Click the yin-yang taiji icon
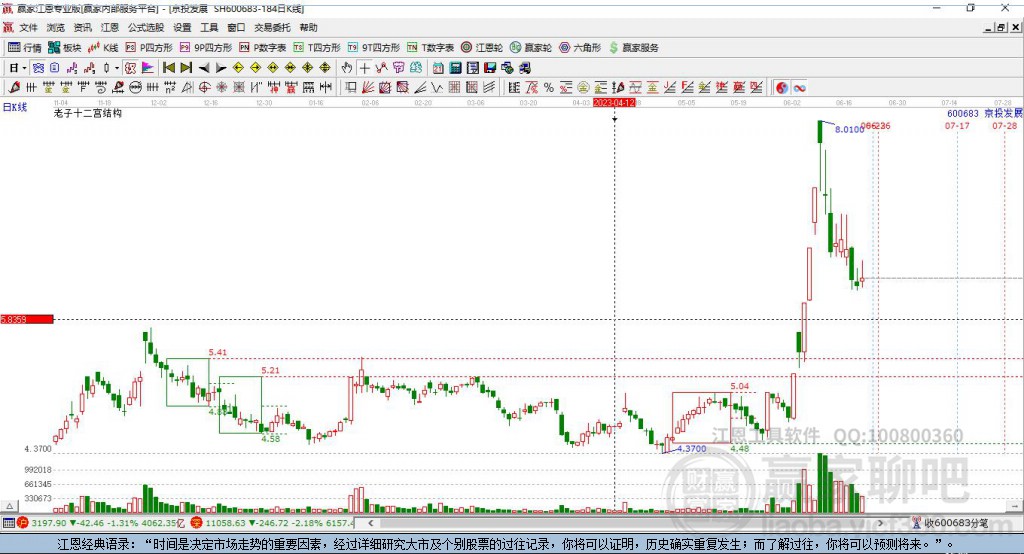The width and height of the screenshot is (1024, 554). click(782, 88)
